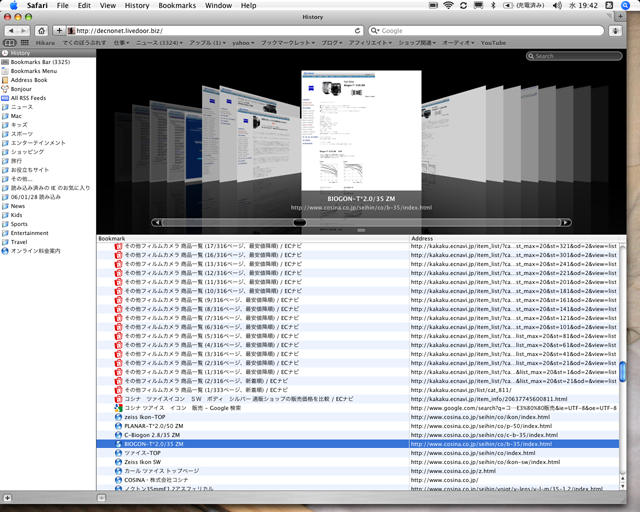The width and height of the screenshot is (640, 512).
Task: Open the View menu
Action: [x=108, y=5]
